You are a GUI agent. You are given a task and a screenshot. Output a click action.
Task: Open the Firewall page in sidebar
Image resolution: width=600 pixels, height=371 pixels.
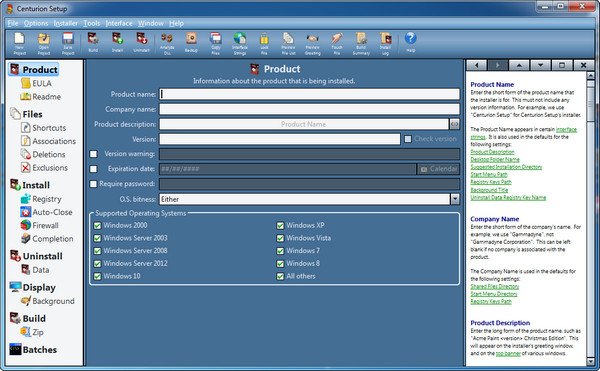[39, 225]
